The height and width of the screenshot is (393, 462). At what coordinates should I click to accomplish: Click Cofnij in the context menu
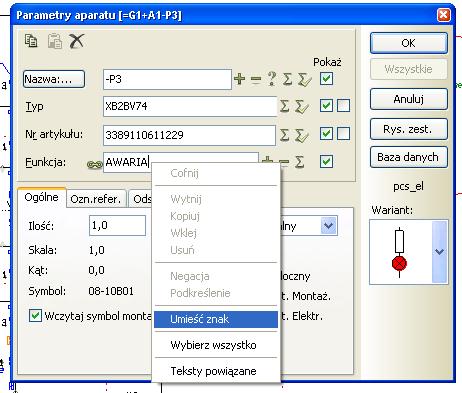pyautogui.click(x=216, y=173)
